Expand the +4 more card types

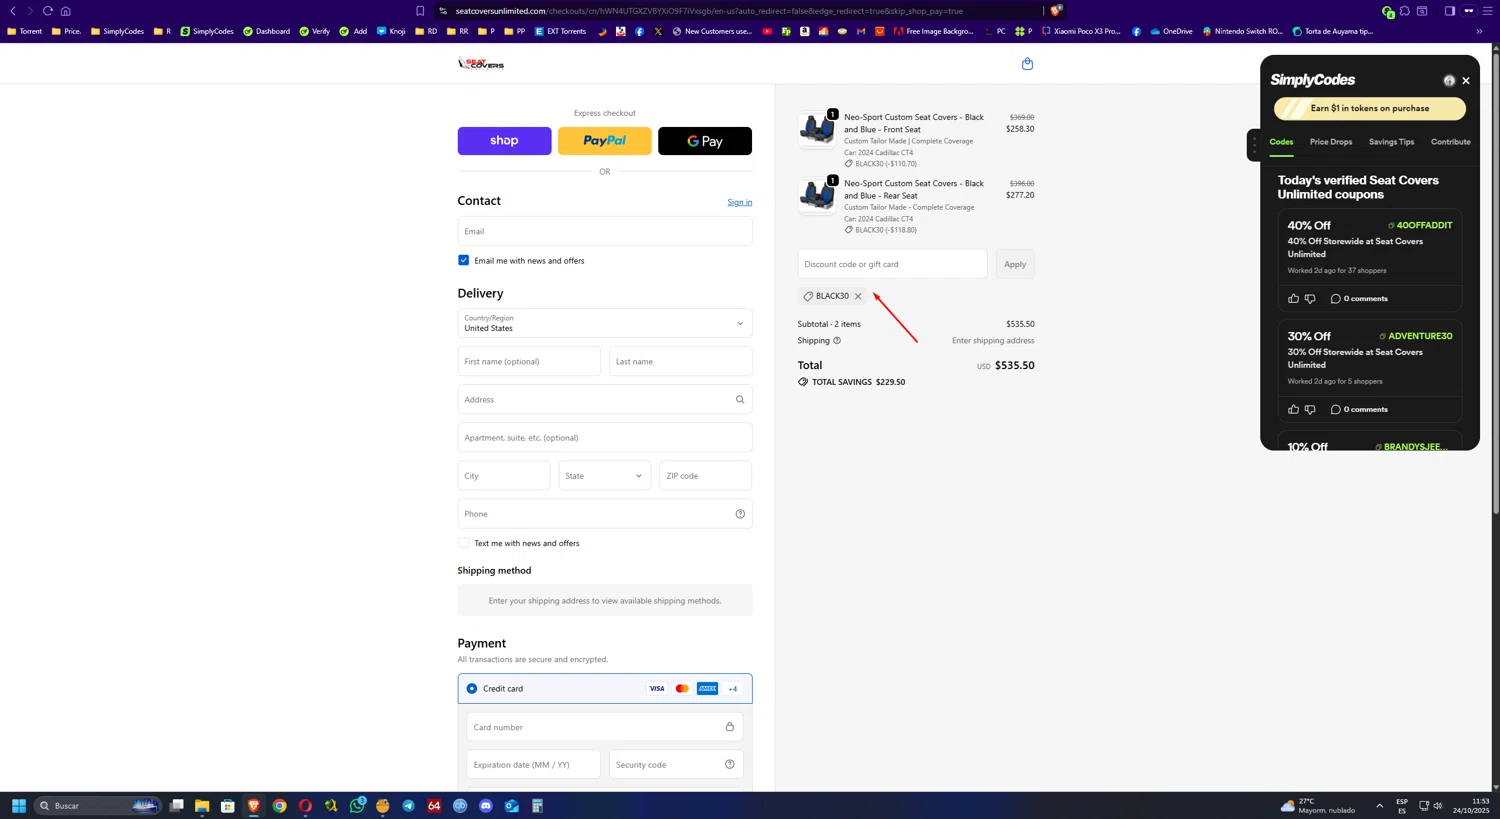(x=733, y=689)
